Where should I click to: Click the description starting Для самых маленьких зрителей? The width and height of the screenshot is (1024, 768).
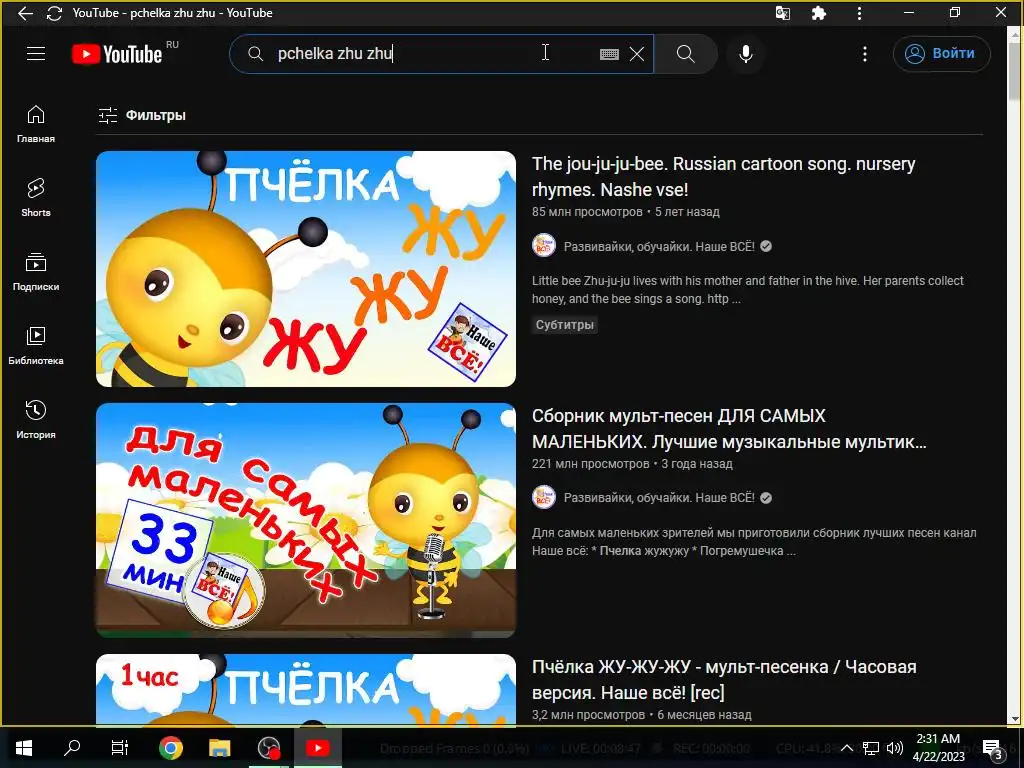(x=754, y=541)
